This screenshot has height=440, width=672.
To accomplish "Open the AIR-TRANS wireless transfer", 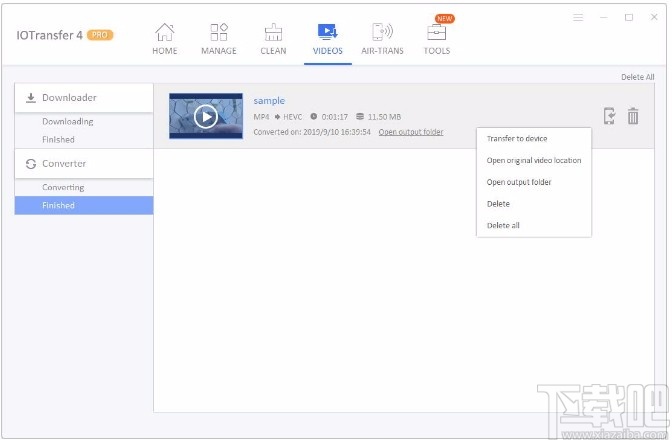I will (382, 39).
